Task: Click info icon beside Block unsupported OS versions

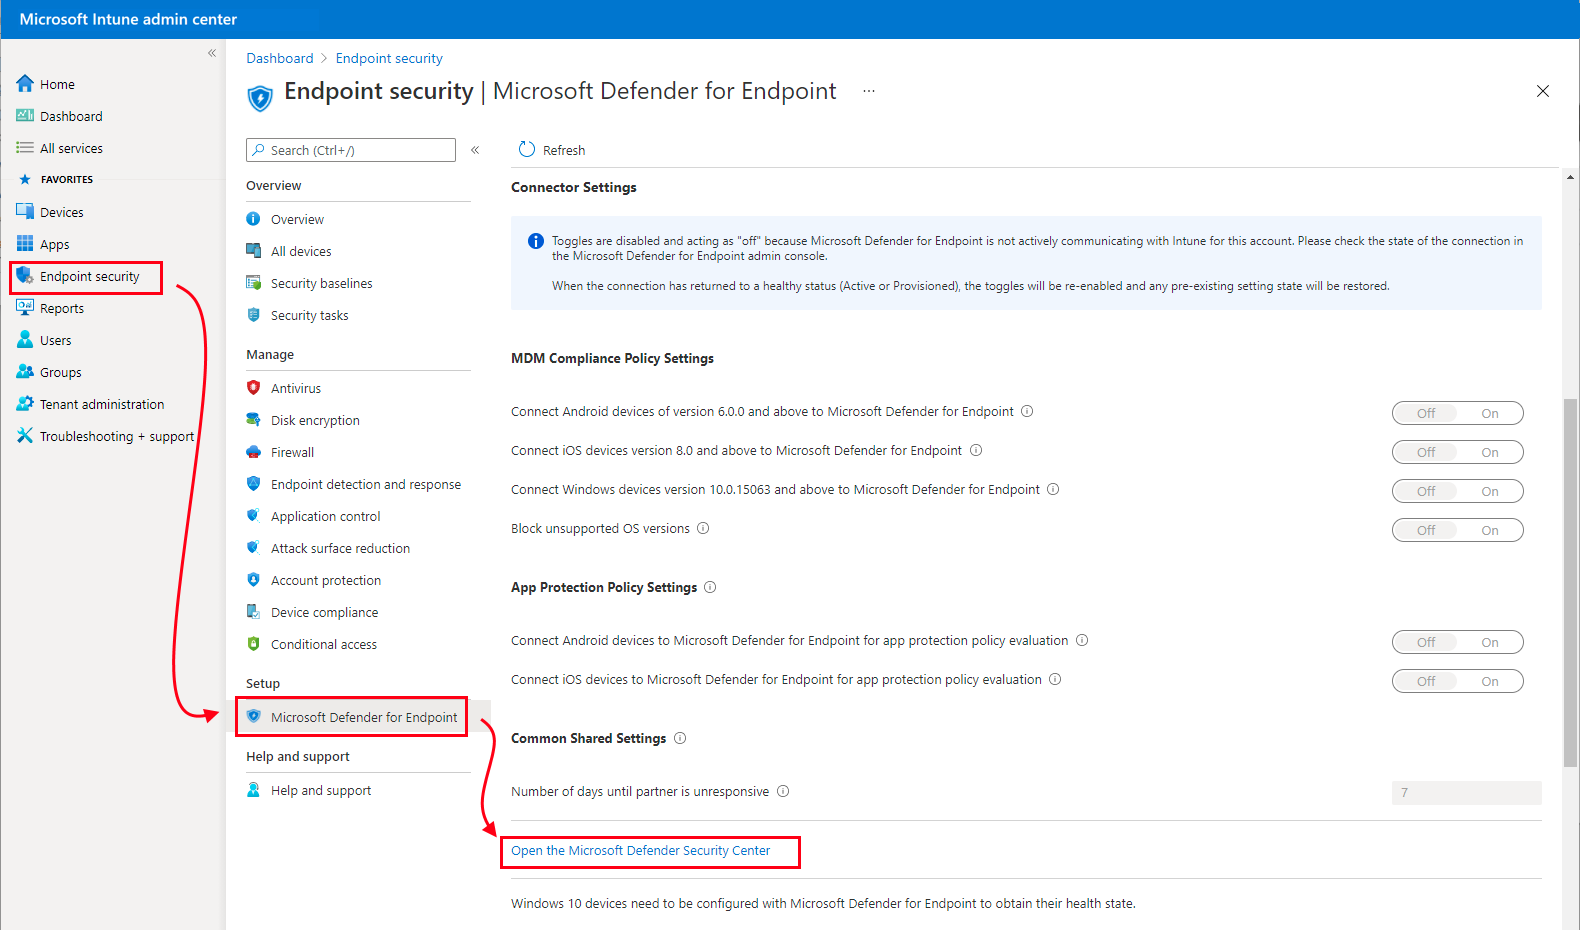Action: pyautogui.click(x=703, y=528)
